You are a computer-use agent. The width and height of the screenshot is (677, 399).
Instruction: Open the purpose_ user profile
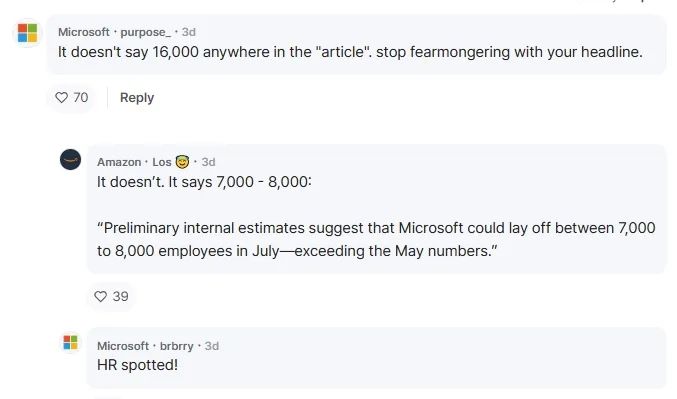coord(146,32)
